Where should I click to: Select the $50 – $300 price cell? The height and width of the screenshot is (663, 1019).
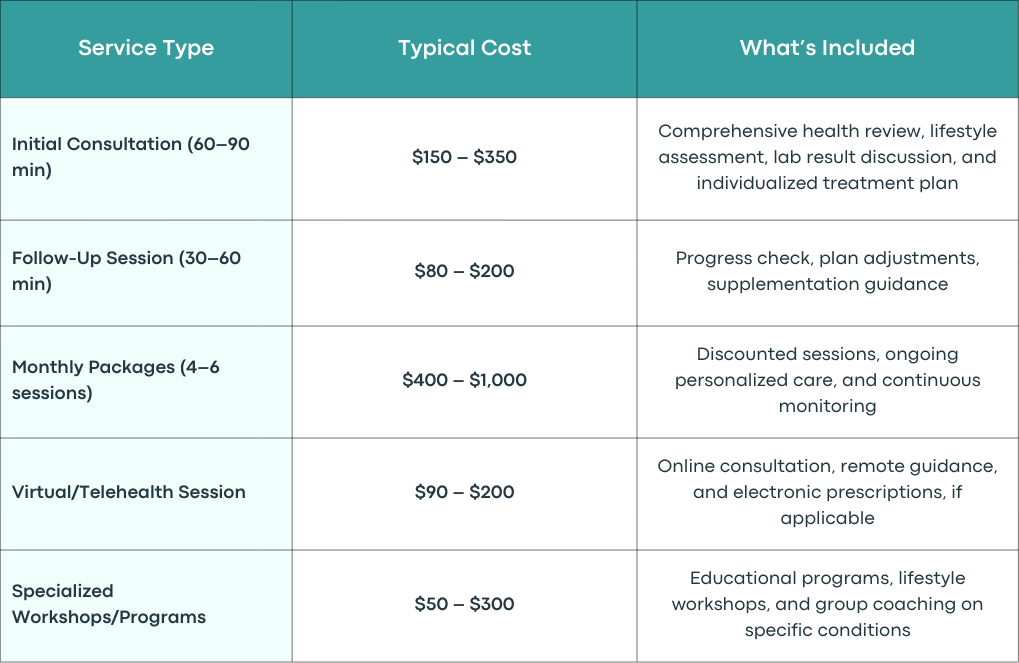coord(465,606)
